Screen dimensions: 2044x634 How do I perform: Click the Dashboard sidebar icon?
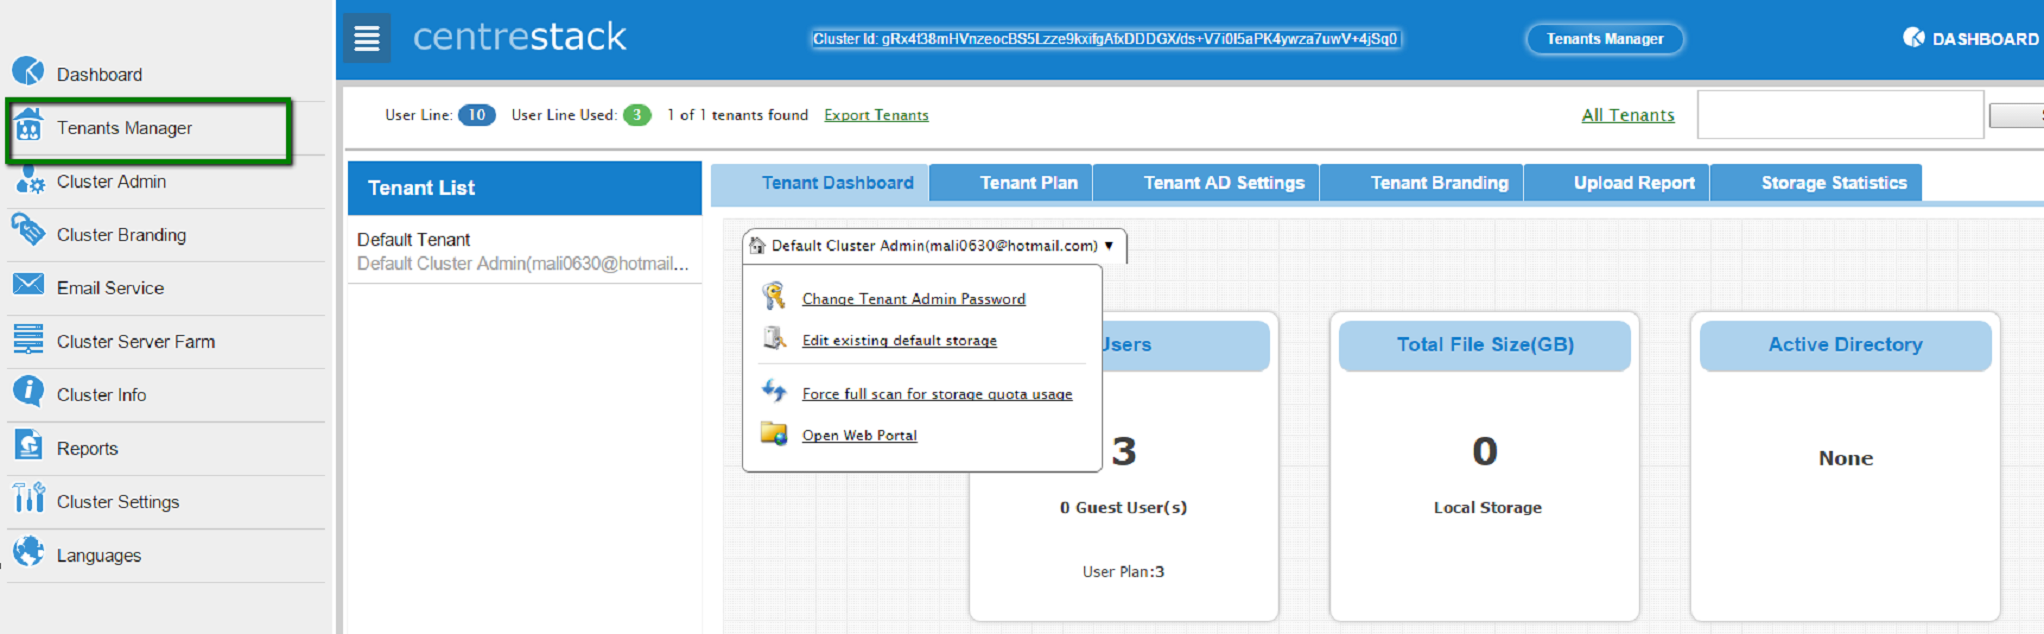(x=28, y=71)
